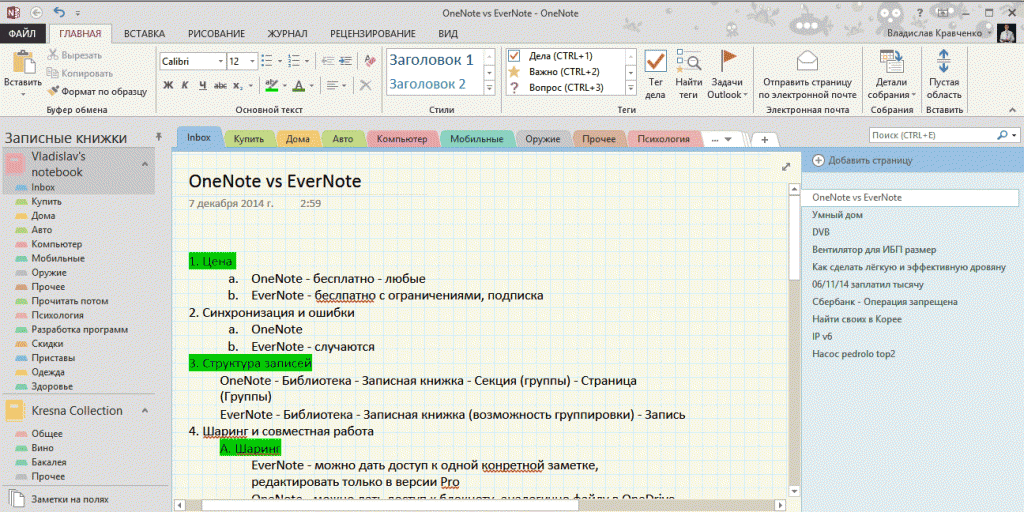Toggle bold formatting (Ж)
Viewport: 1024px width, 512px height.
click(x=168, y=85)
